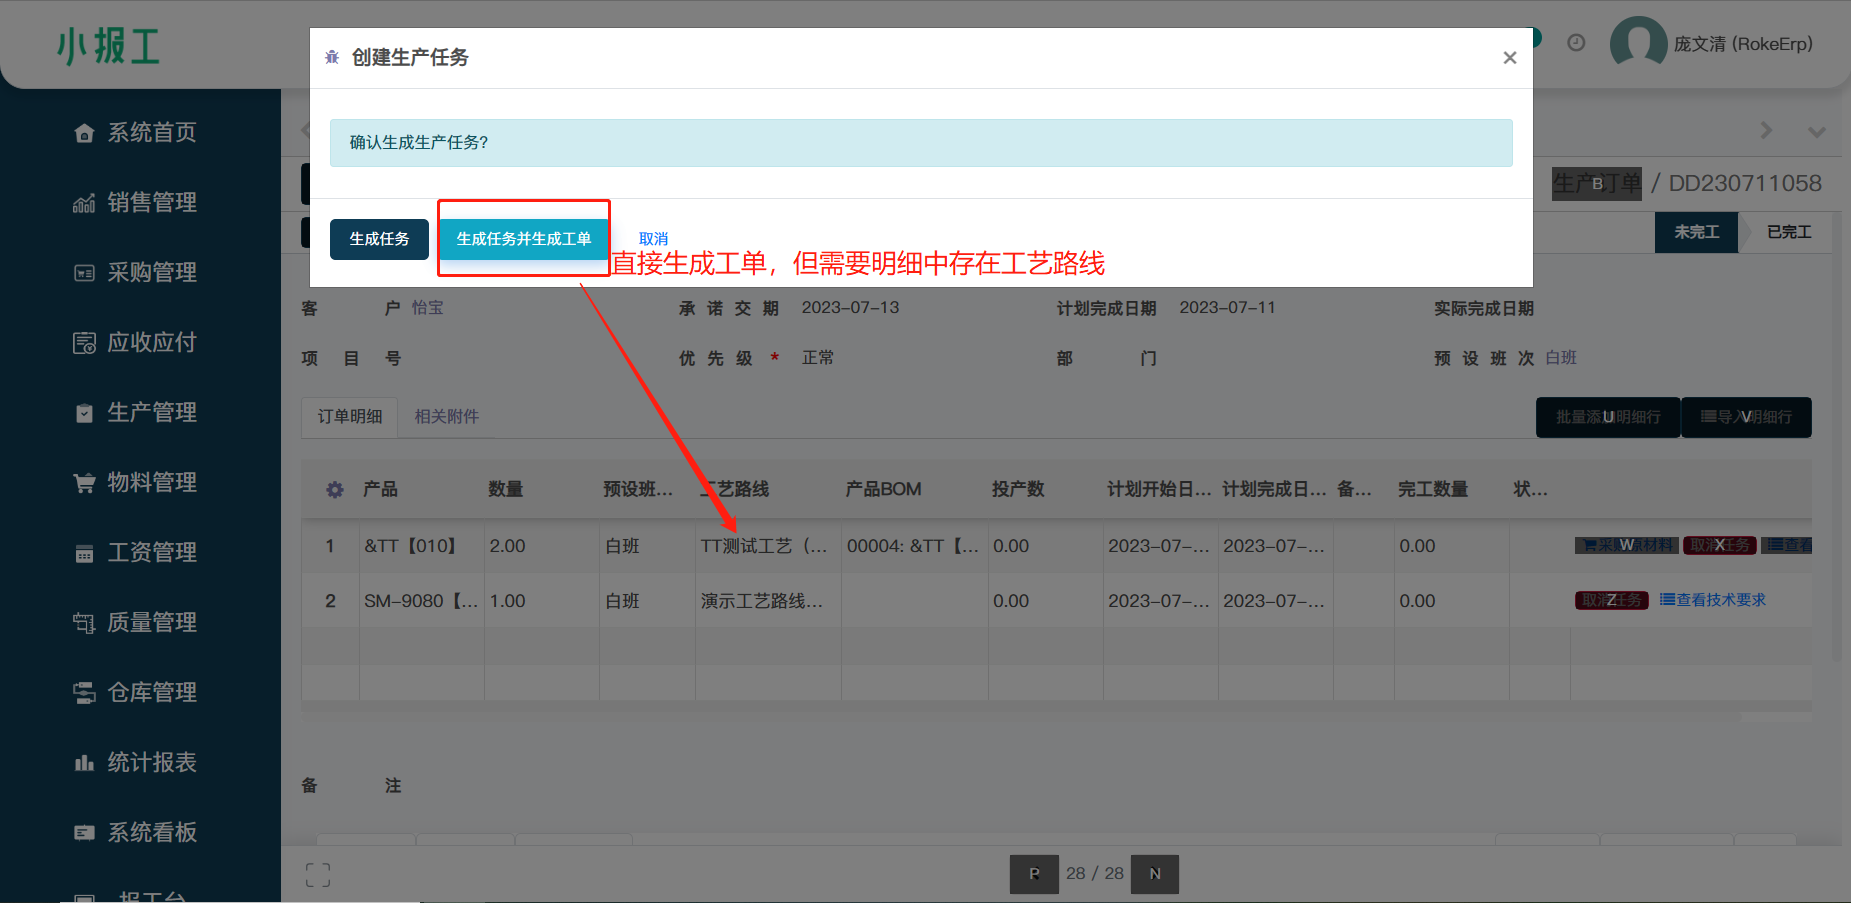Close the 创建生产任务 dialog

click(x=1509, y=58)
